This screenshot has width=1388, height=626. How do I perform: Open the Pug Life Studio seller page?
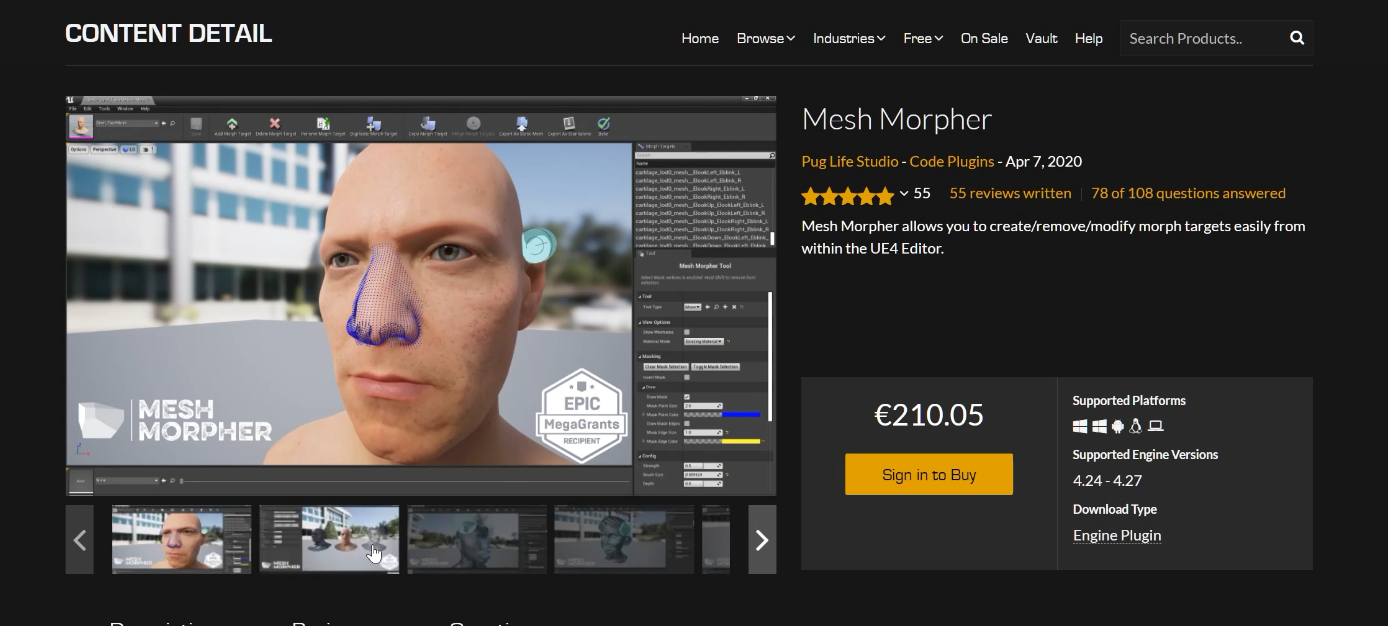849,162
